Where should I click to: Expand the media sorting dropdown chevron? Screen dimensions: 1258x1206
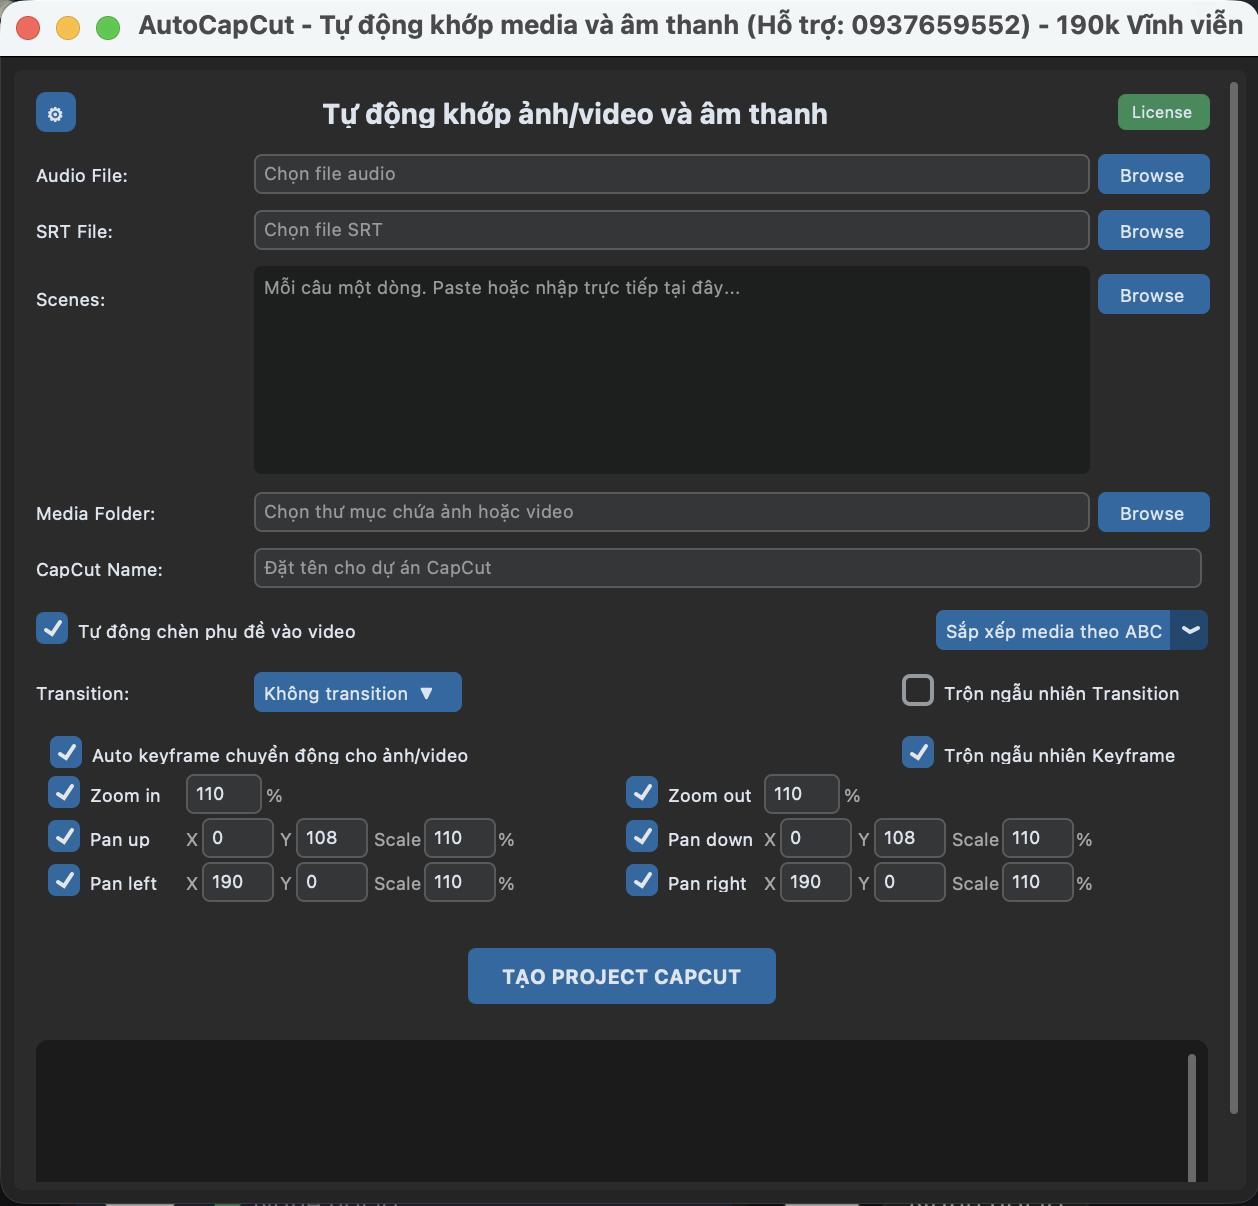click(x=1190, y=631)
